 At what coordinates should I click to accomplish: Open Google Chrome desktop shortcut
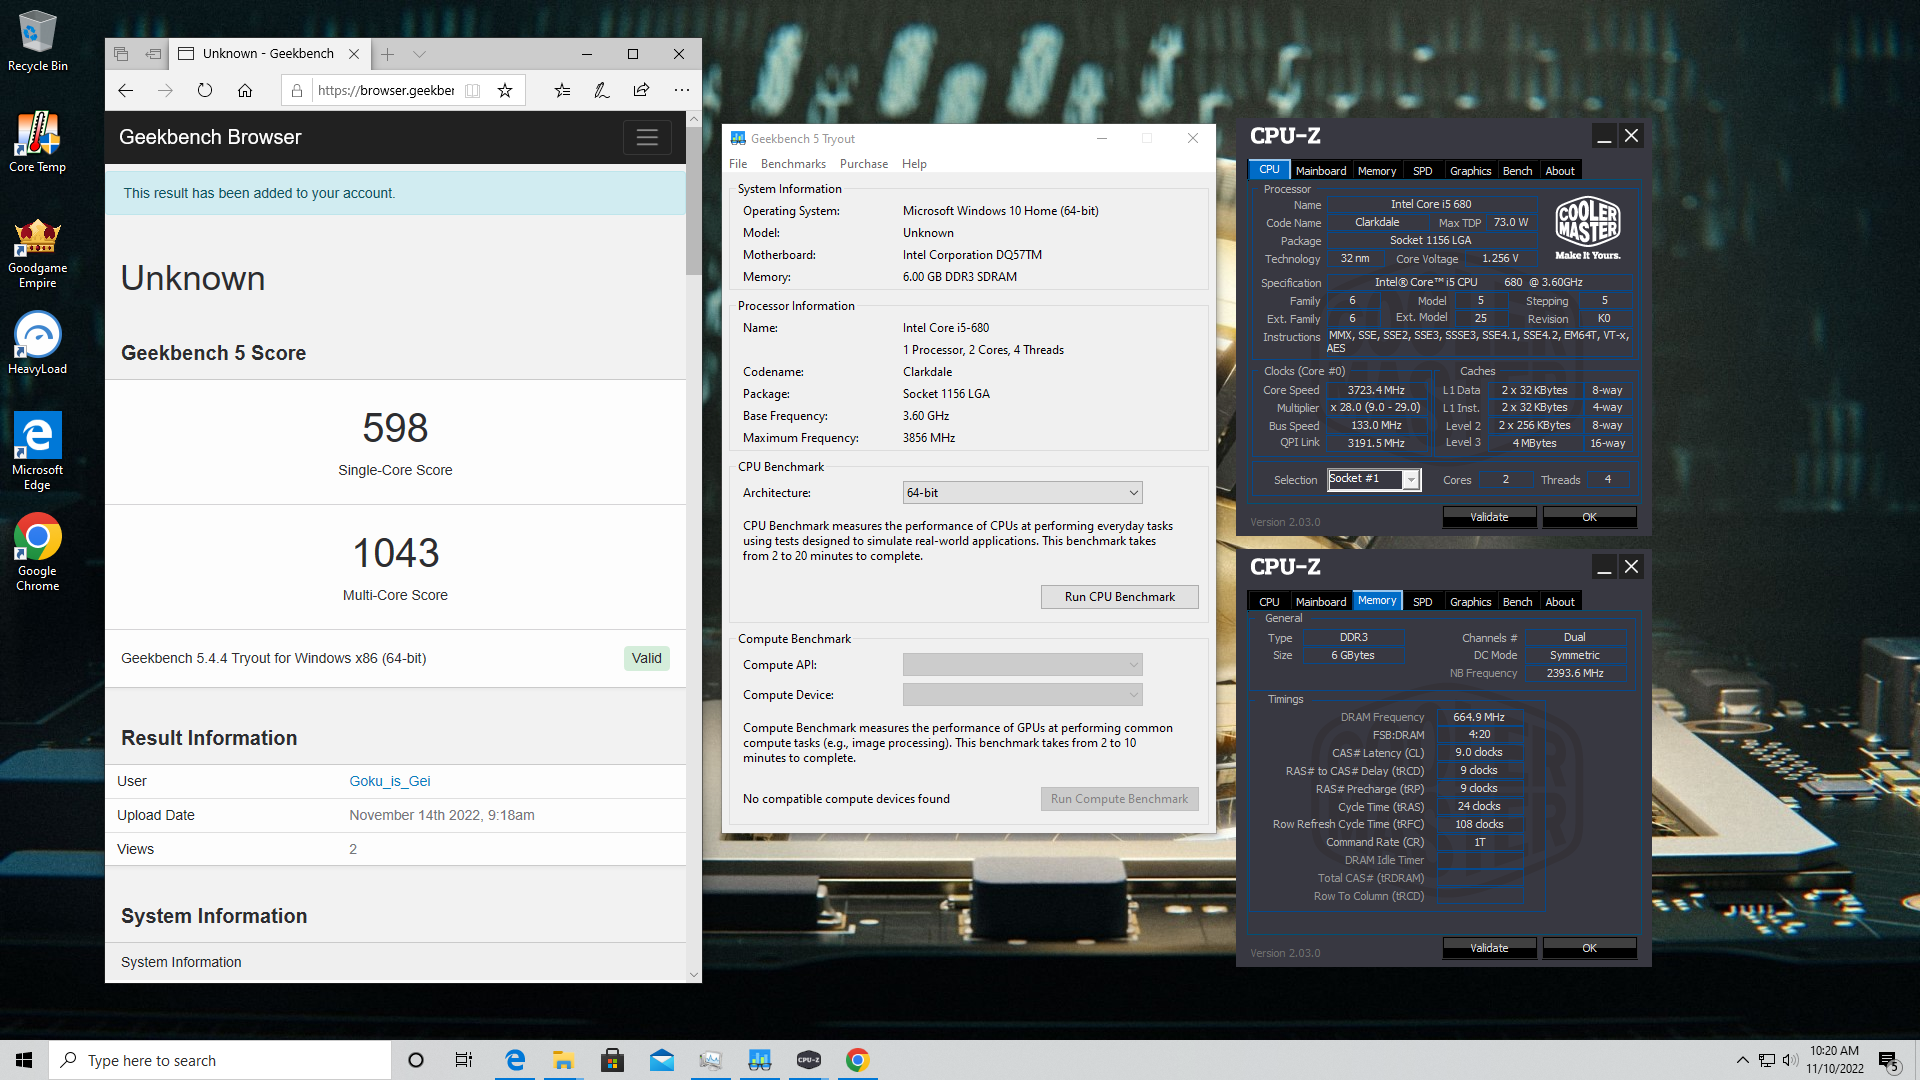coord(37,552)
